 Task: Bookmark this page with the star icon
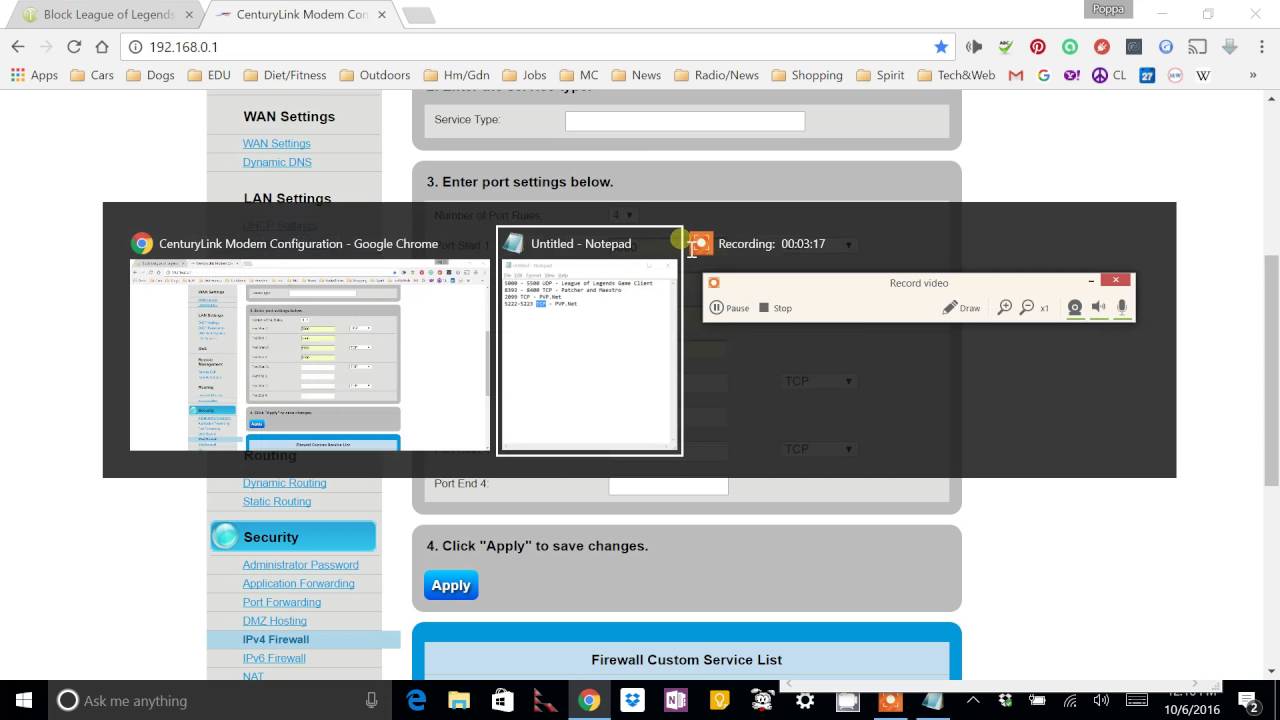(941, 47)
